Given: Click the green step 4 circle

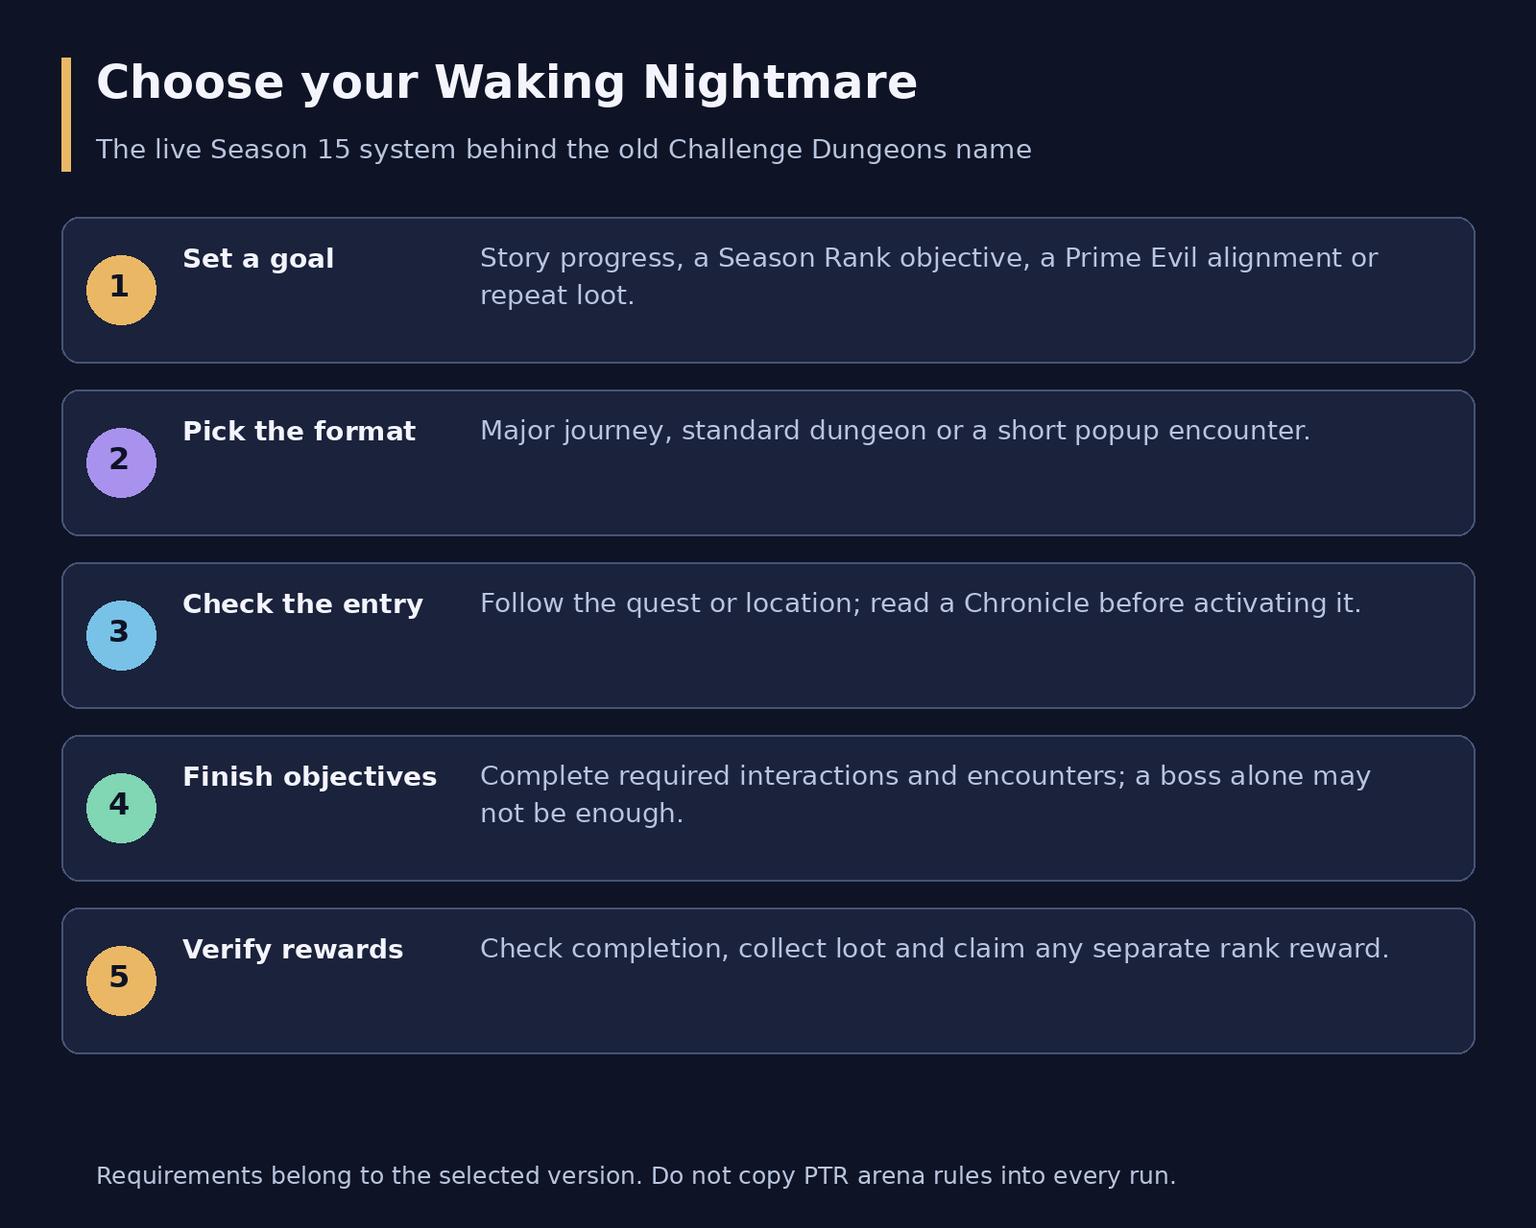Looking at the screenshot, I should pyautogui.click(x=121, y=808).
